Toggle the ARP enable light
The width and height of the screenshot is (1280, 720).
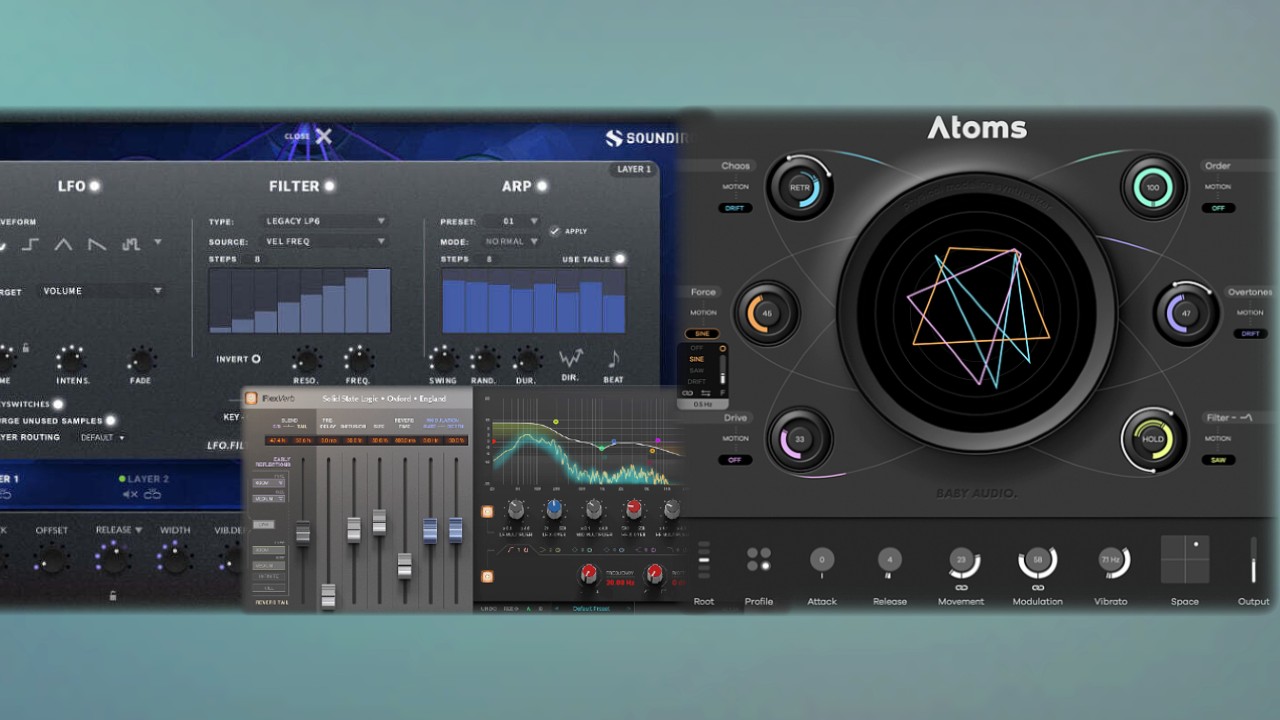coord(542,186)
